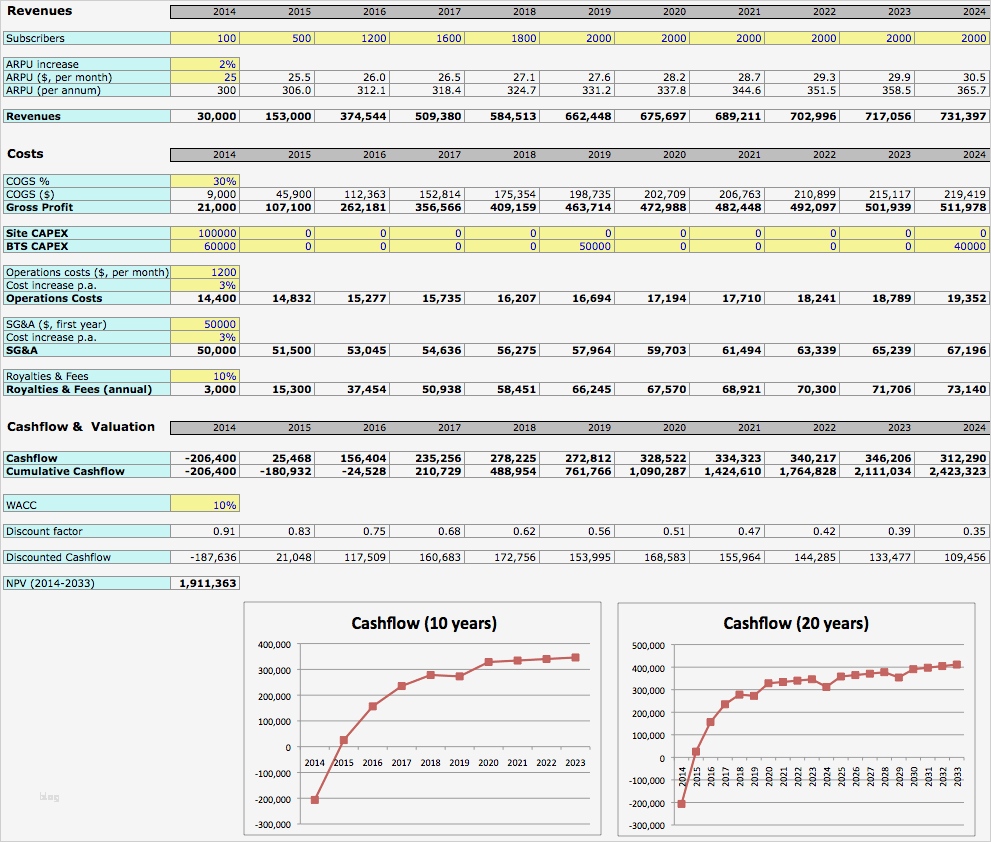Click the Cashflow (10 years) chart title
Image resolution: width=991 pixels, height=842 pixels.
pyautogui.click(x=424, y=623)
